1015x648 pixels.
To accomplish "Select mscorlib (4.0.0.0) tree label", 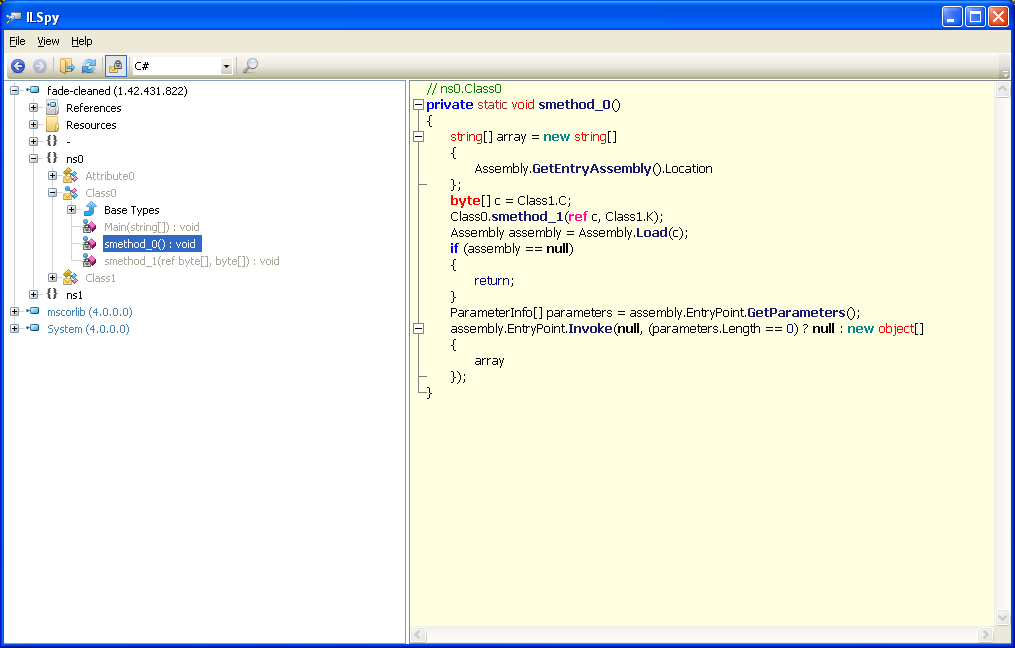I will [89, 312].
